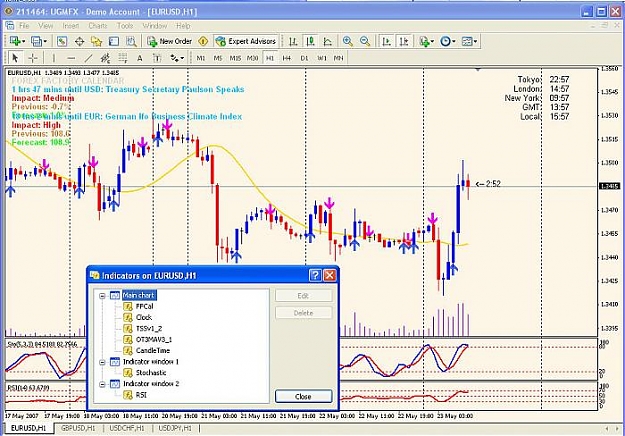Click the New Order button
The height and width of the screenshot is (436, 625).
tap(169, 41)
